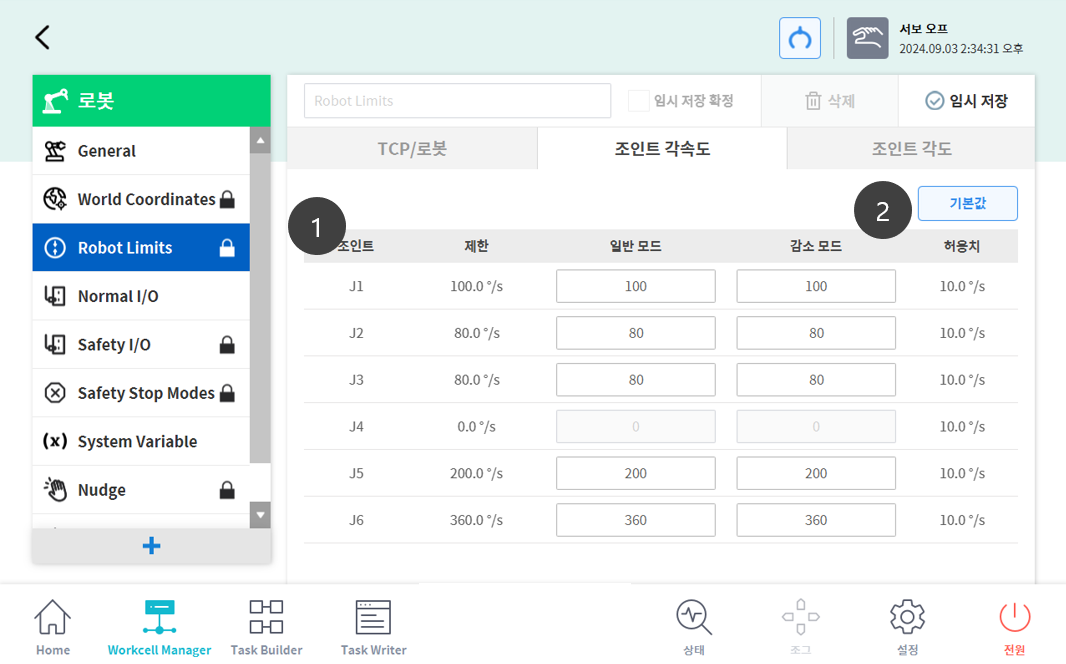
Task: Click the 기본값 default button
Action: [967, 204]
